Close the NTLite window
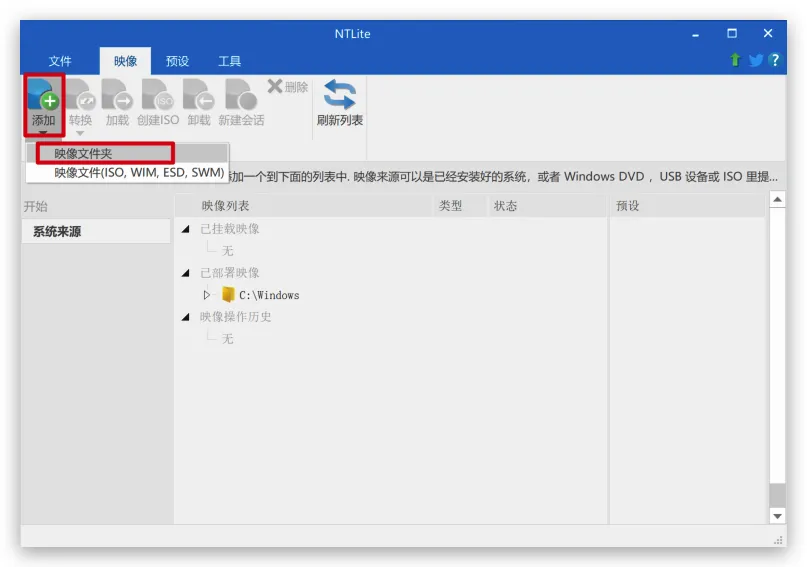The width and height of the screenshot is (807, 567). click(x=768, y=33)
